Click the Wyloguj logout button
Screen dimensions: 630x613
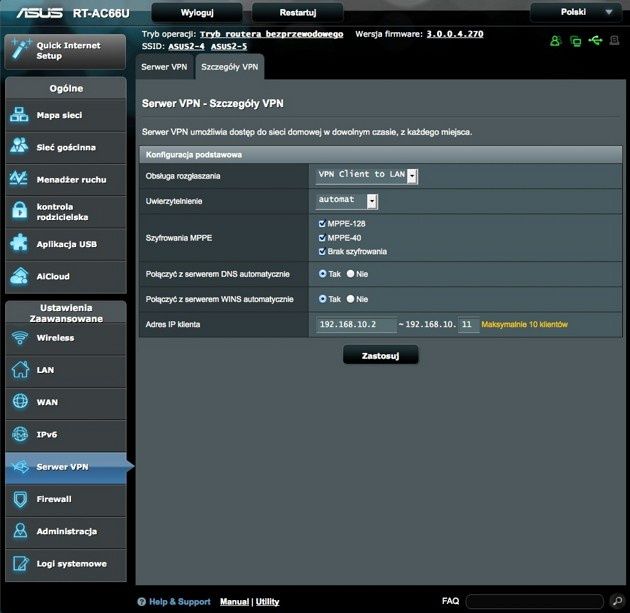(197, 12)
